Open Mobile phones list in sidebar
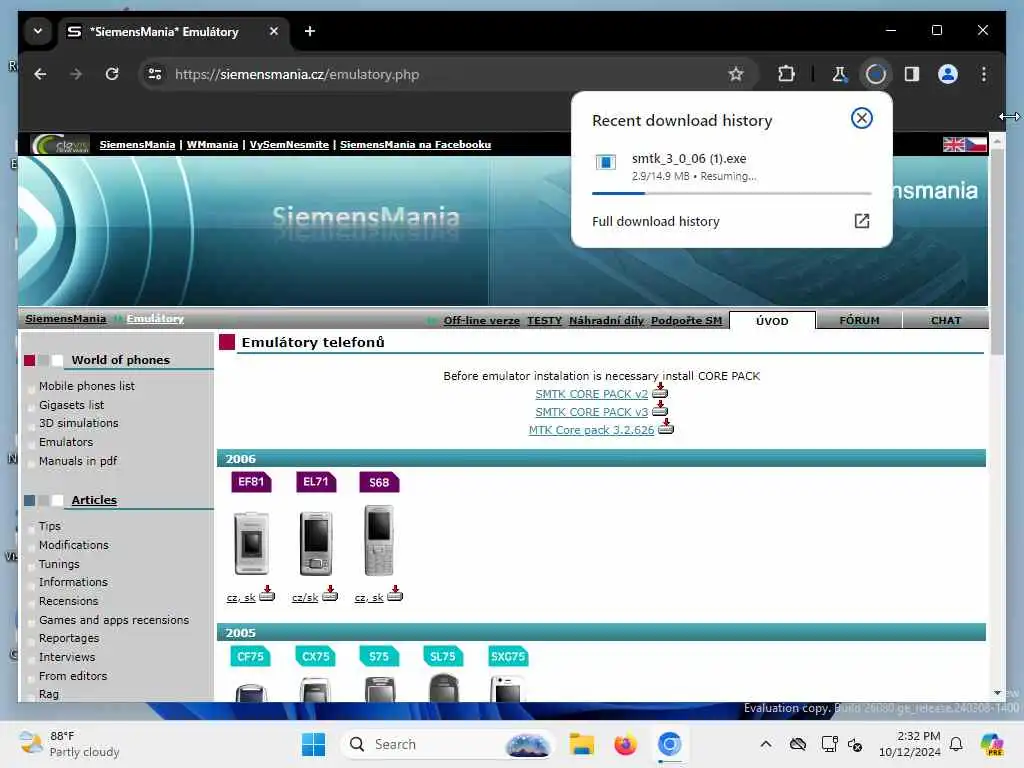This screenshot has width=1024, height=768. pos(87,386)
